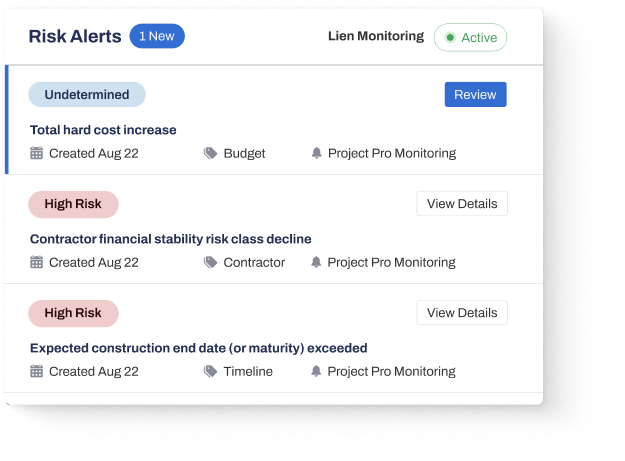Toggle the Lien Monitoring Active status pill

(x=470, y=37)
